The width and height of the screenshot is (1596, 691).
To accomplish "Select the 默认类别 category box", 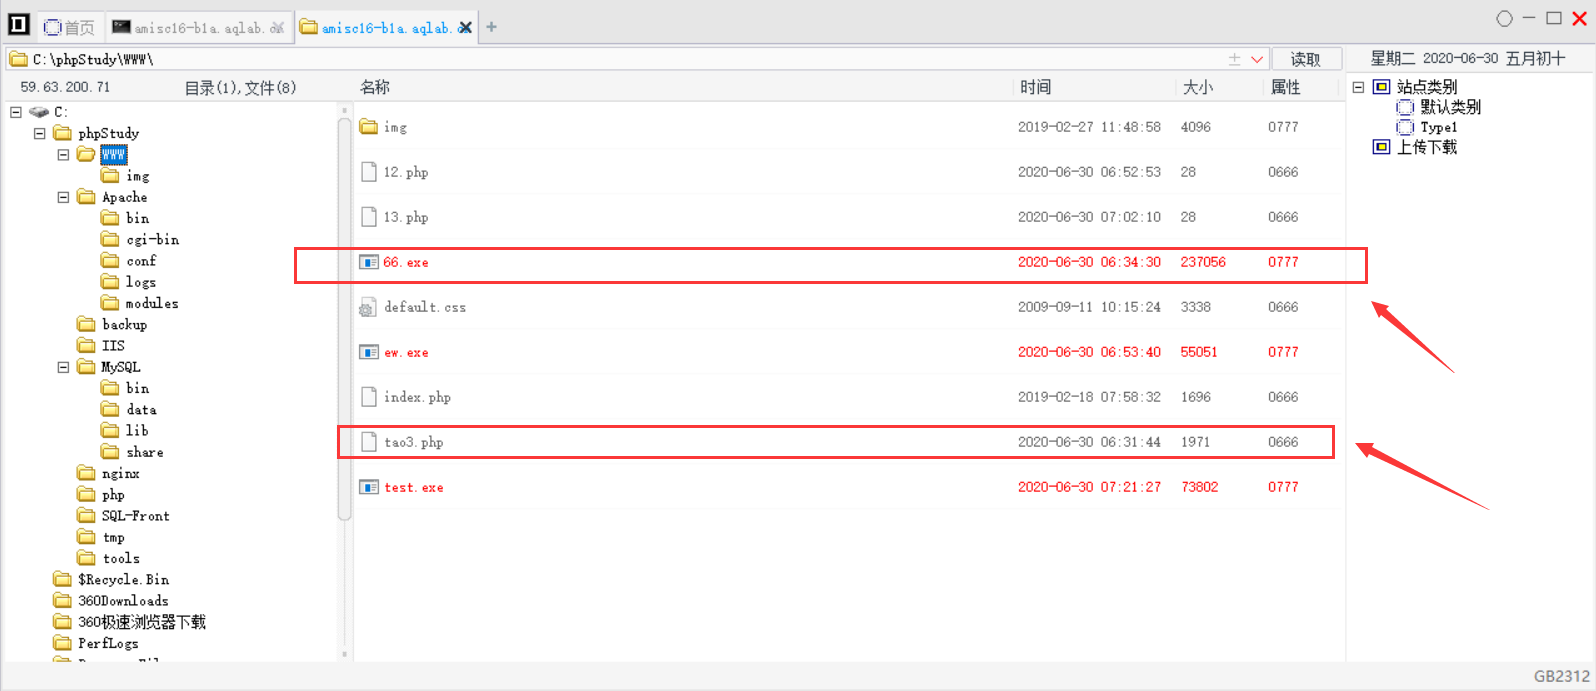I will (1405, 107).
